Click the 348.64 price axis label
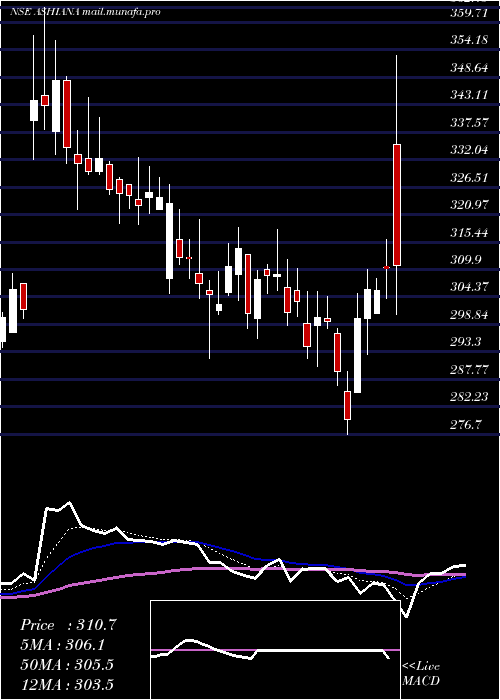 click(469, 68)
